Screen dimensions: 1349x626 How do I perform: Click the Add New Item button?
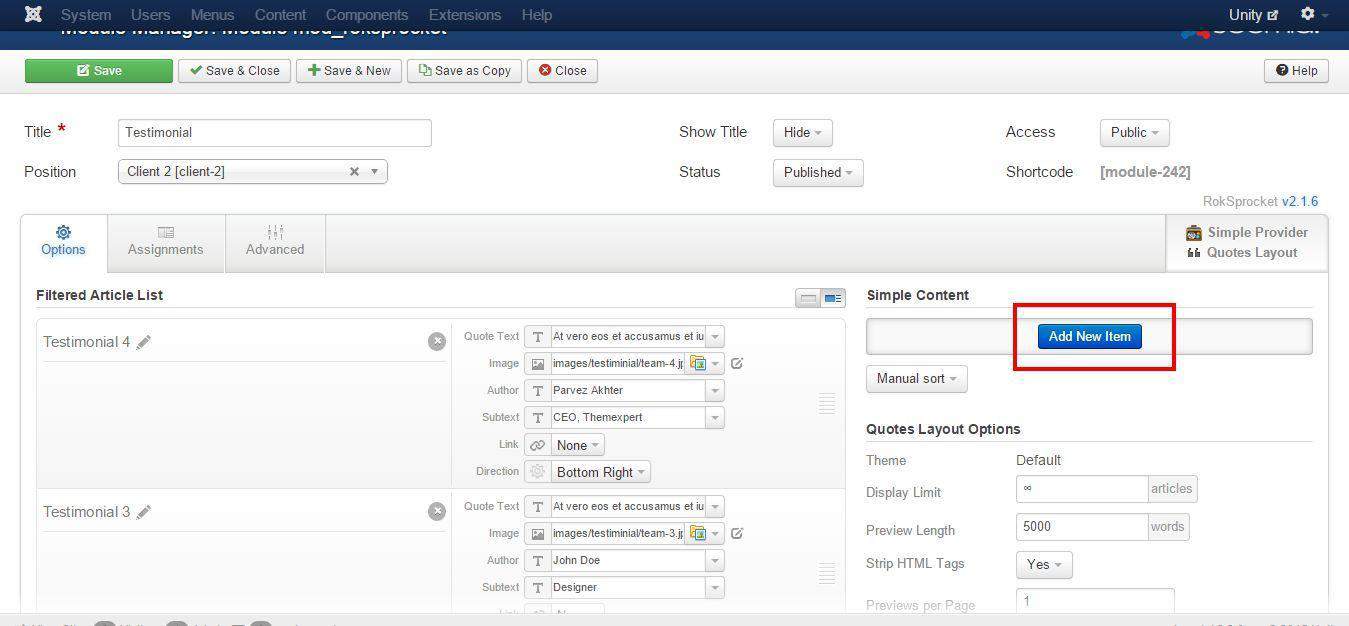(1089, 336)
